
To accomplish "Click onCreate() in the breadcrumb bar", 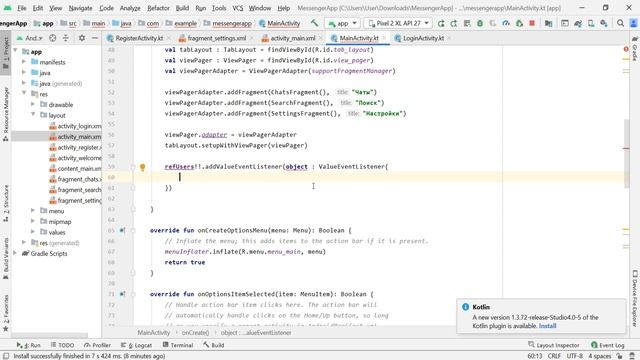I will [195, 333].
